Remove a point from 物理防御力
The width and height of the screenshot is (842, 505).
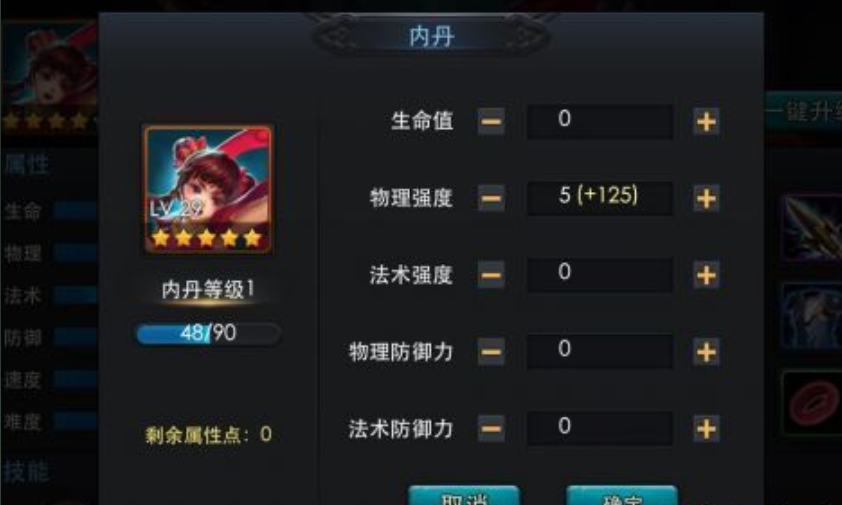coord(491,352)
